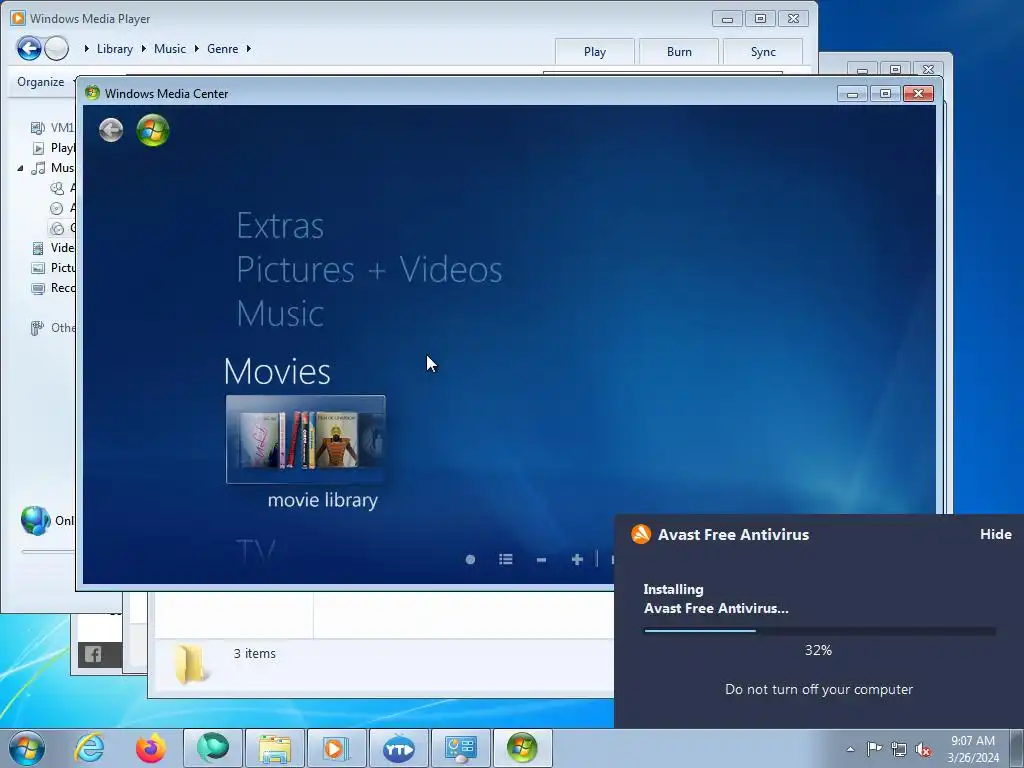Viewport: 1024px width, 768px height.
Task: Select the Music node icon in navigation pane
Action: 39,168
